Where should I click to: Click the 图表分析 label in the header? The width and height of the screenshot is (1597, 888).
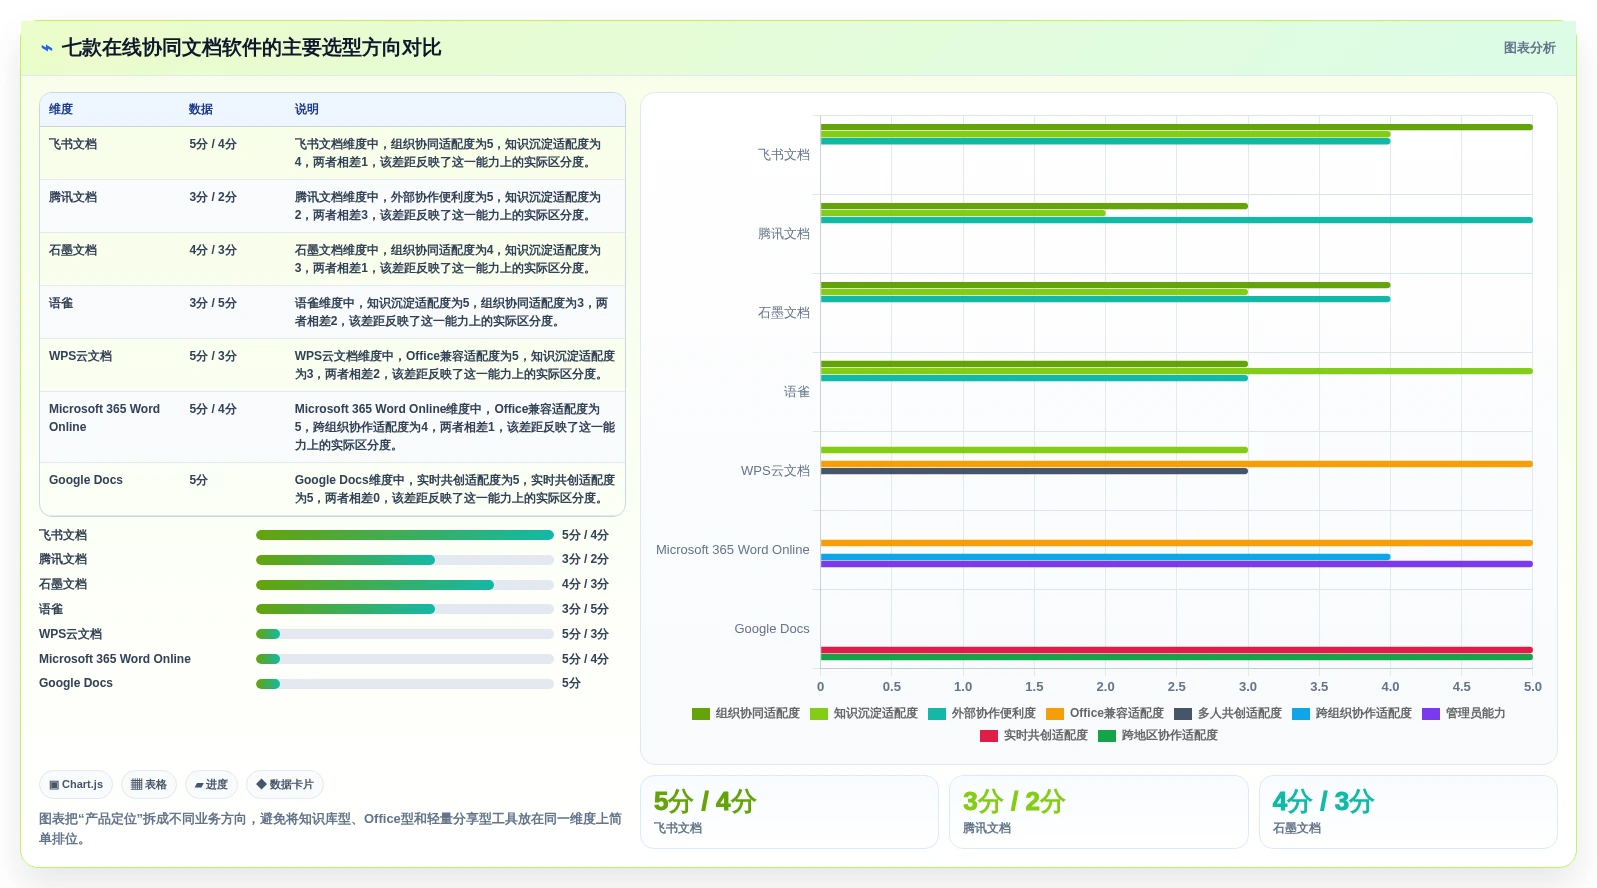tap(1529, 48)
